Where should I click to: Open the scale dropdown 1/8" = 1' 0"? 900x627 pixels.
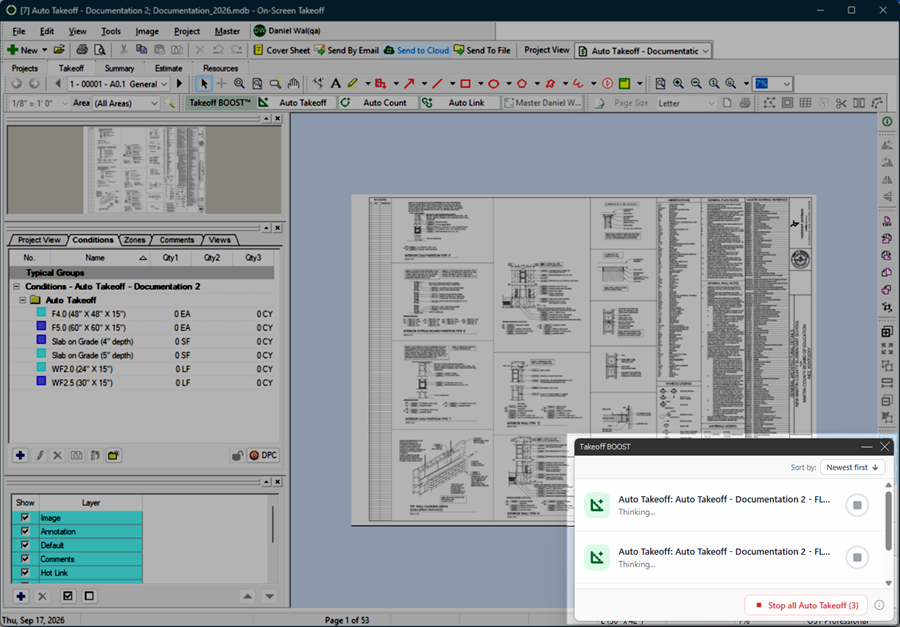click(39, 103)
